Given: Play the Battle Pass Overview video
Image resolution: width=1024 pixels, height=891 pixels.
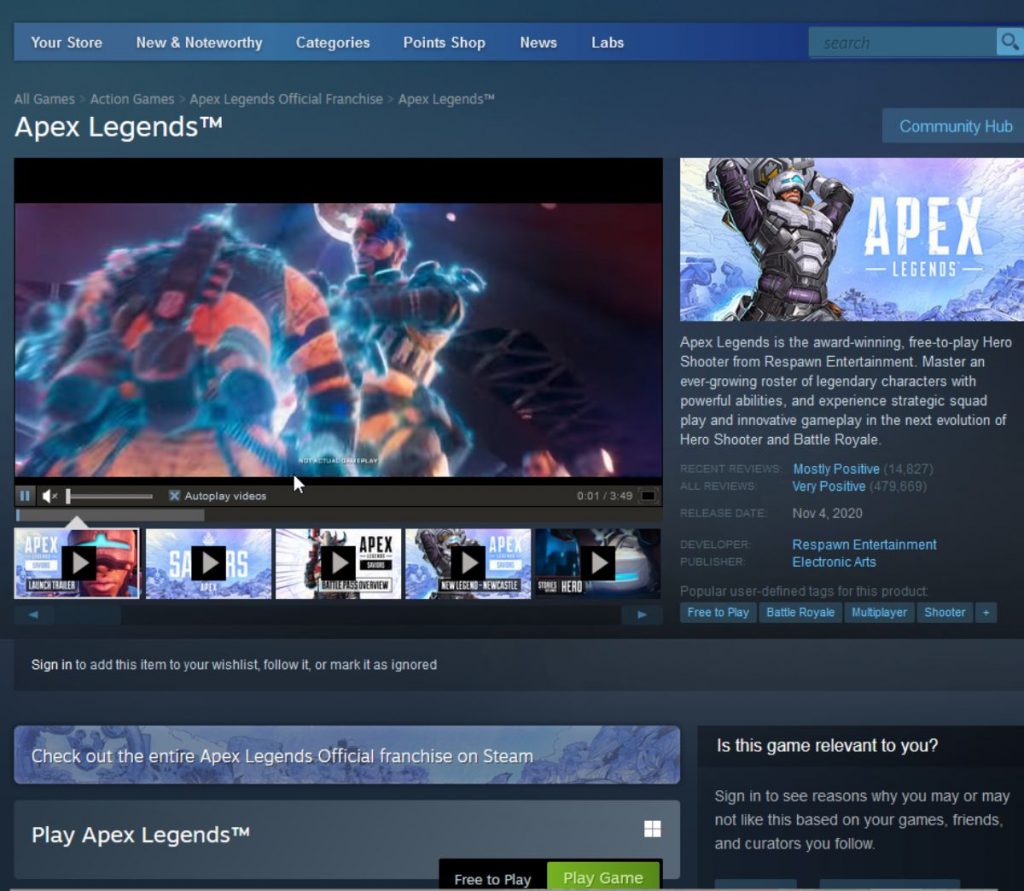Looking at the screenshot, I should point(338,562).
